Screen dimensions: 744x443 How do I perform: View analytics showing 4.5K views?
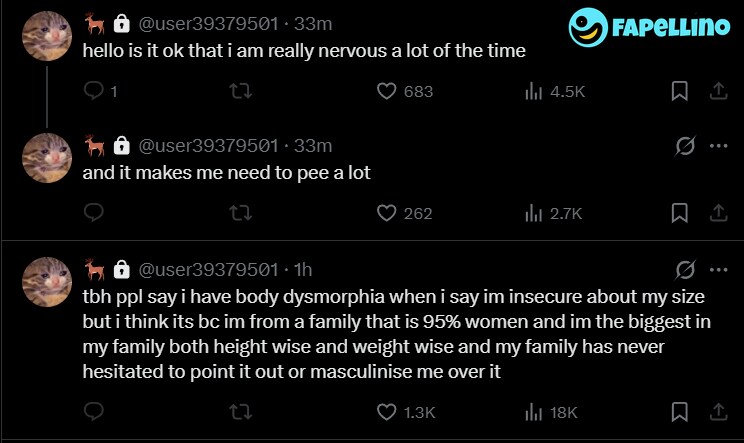coord(533,91)
